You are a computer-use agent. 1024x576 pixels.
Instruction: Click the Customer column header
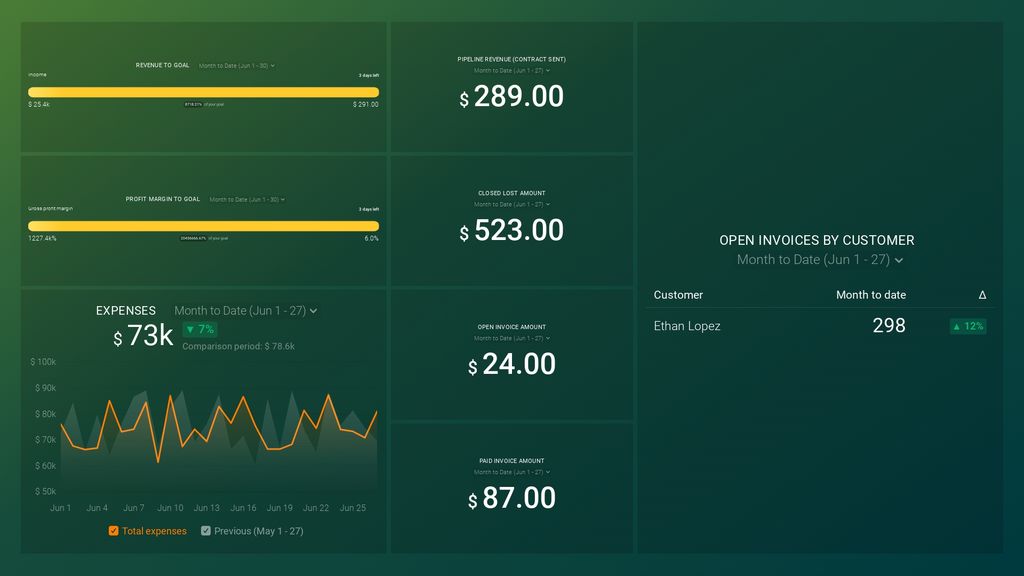pyautogui.click(x=678, y=295)
